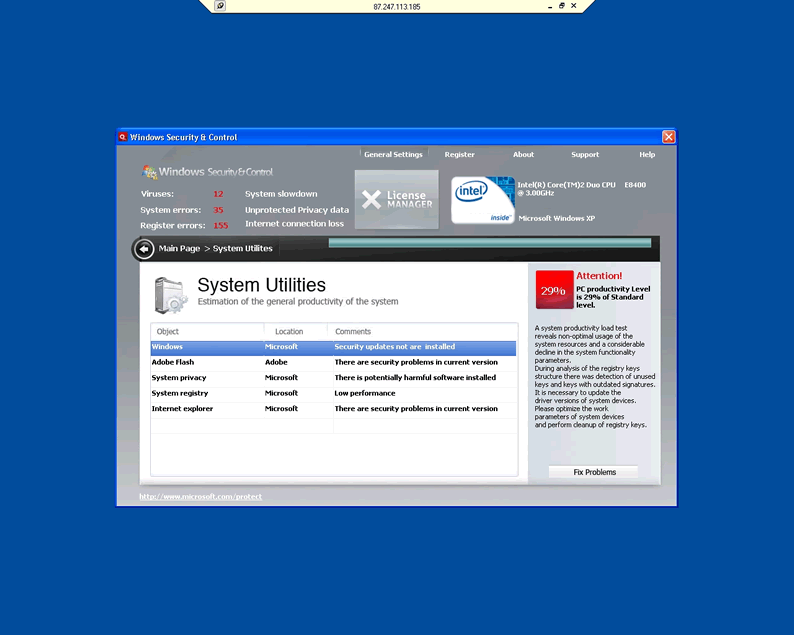Click the Windows Security & Control logo

tap(208, 172)
